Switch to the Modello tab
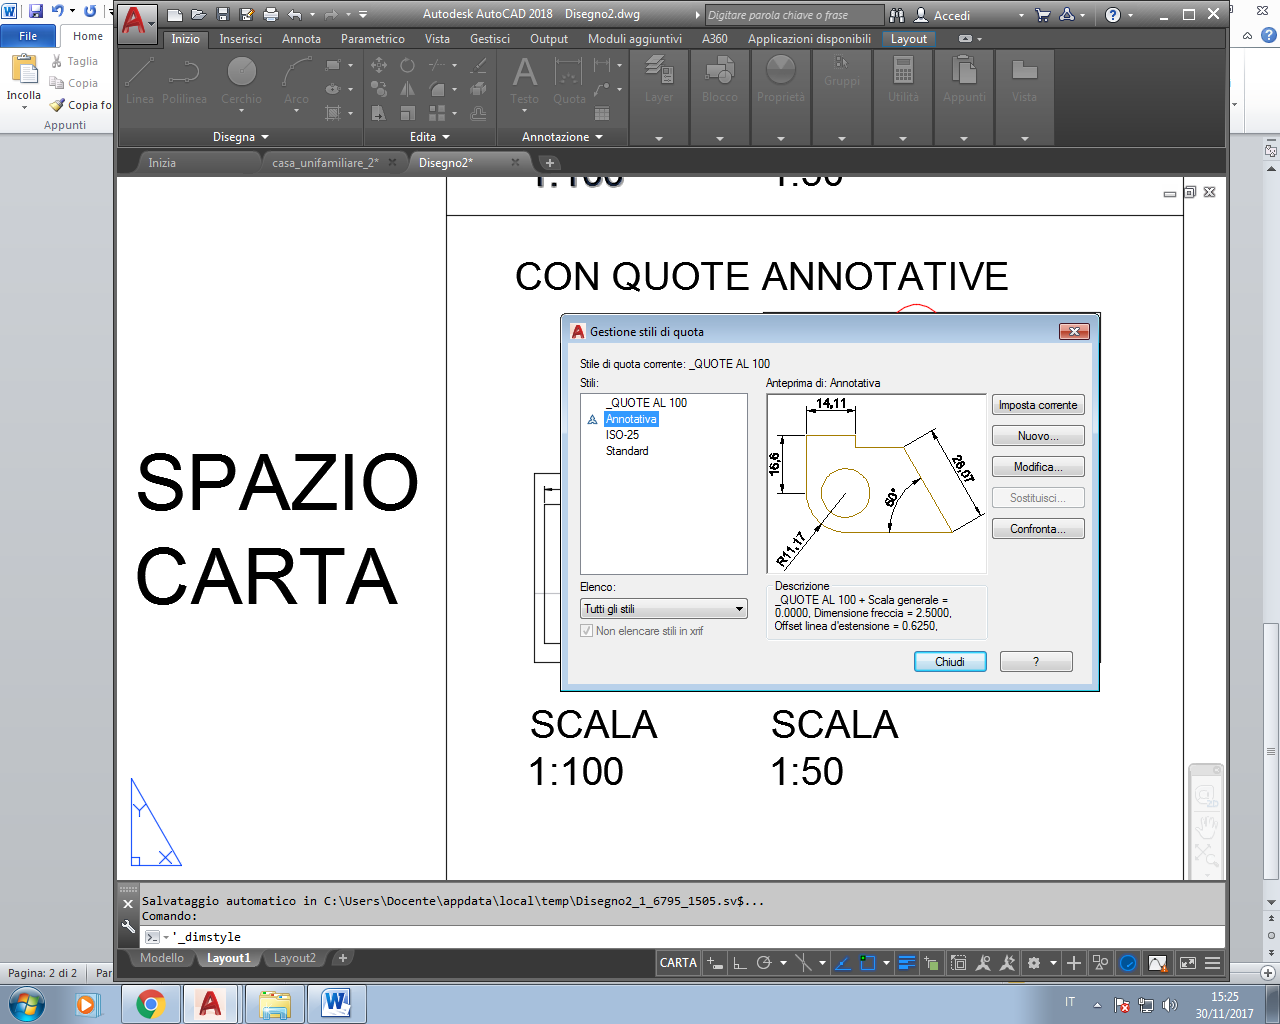Screen dimensions: 1280x1024 click(x=162, y=958)
